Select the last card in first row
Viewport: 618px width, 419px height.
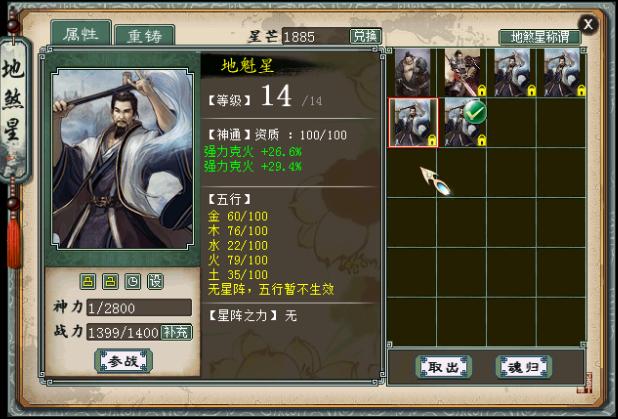(564, 73)
